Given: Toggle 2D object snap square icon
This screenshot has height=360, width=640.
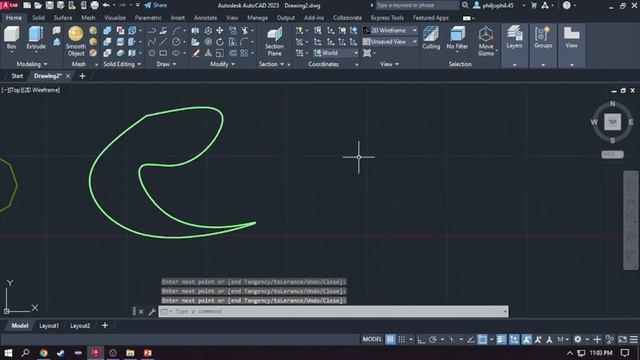Looking at the screenshot, I should (482, 339).
